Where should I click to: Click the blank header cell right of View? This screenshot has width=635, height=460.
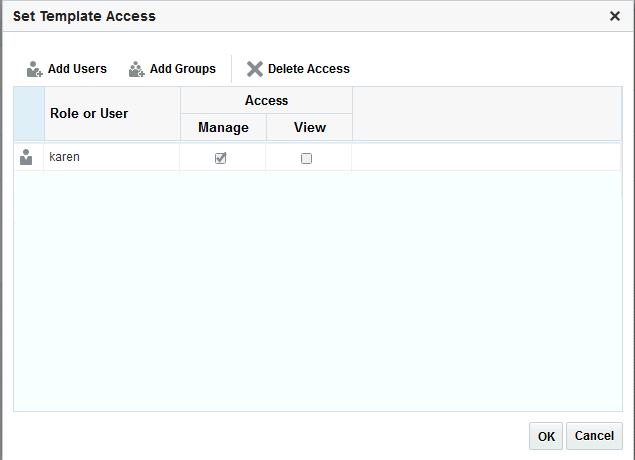[x=487, y=113]
